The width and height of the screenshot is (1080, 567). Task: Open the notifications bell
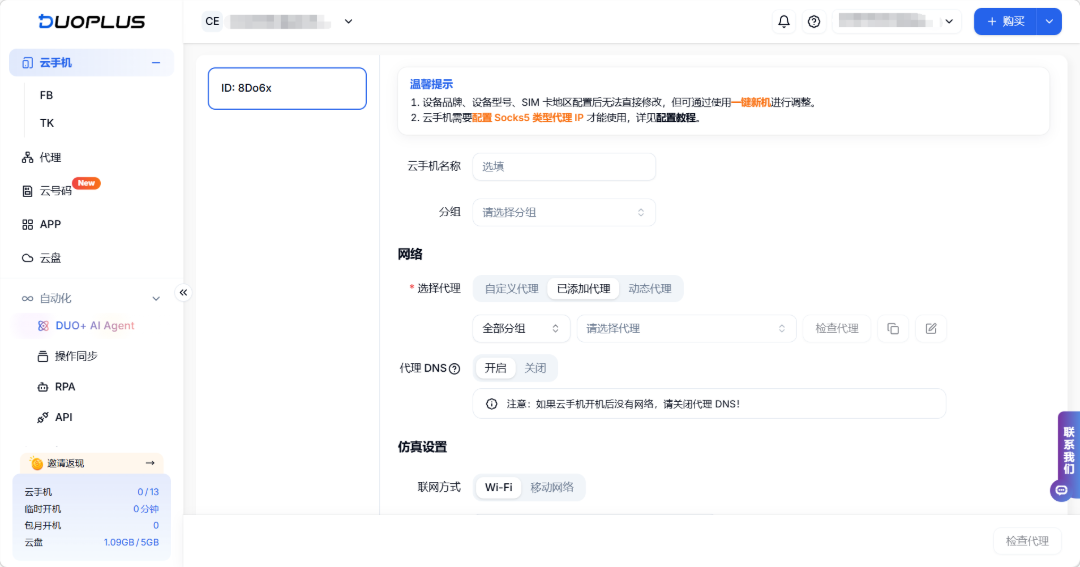pos(784,21)
